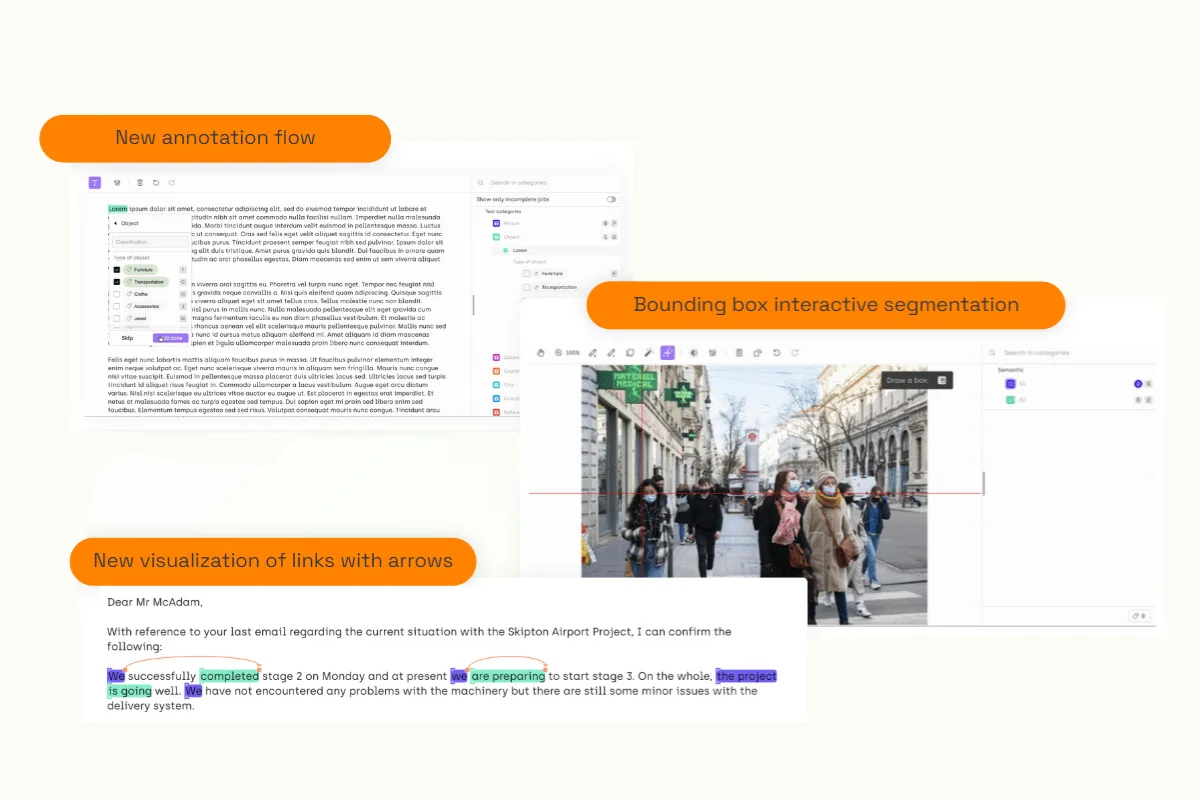
Task: Select the eraser pen tool in image toolbar
Action: tap(611, 353)
